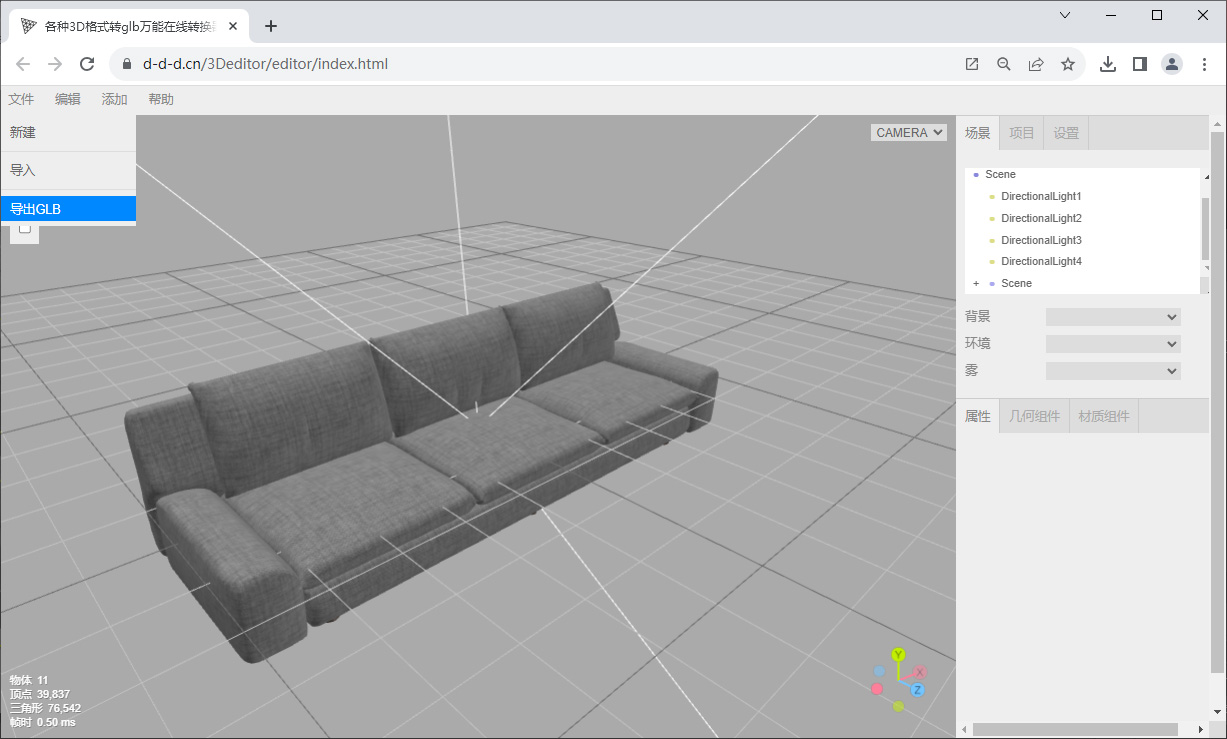Image resolution: width=1227 pixels, height=739 pixels.
Task: Choose 导入 from the file menu
Action: 68,170
